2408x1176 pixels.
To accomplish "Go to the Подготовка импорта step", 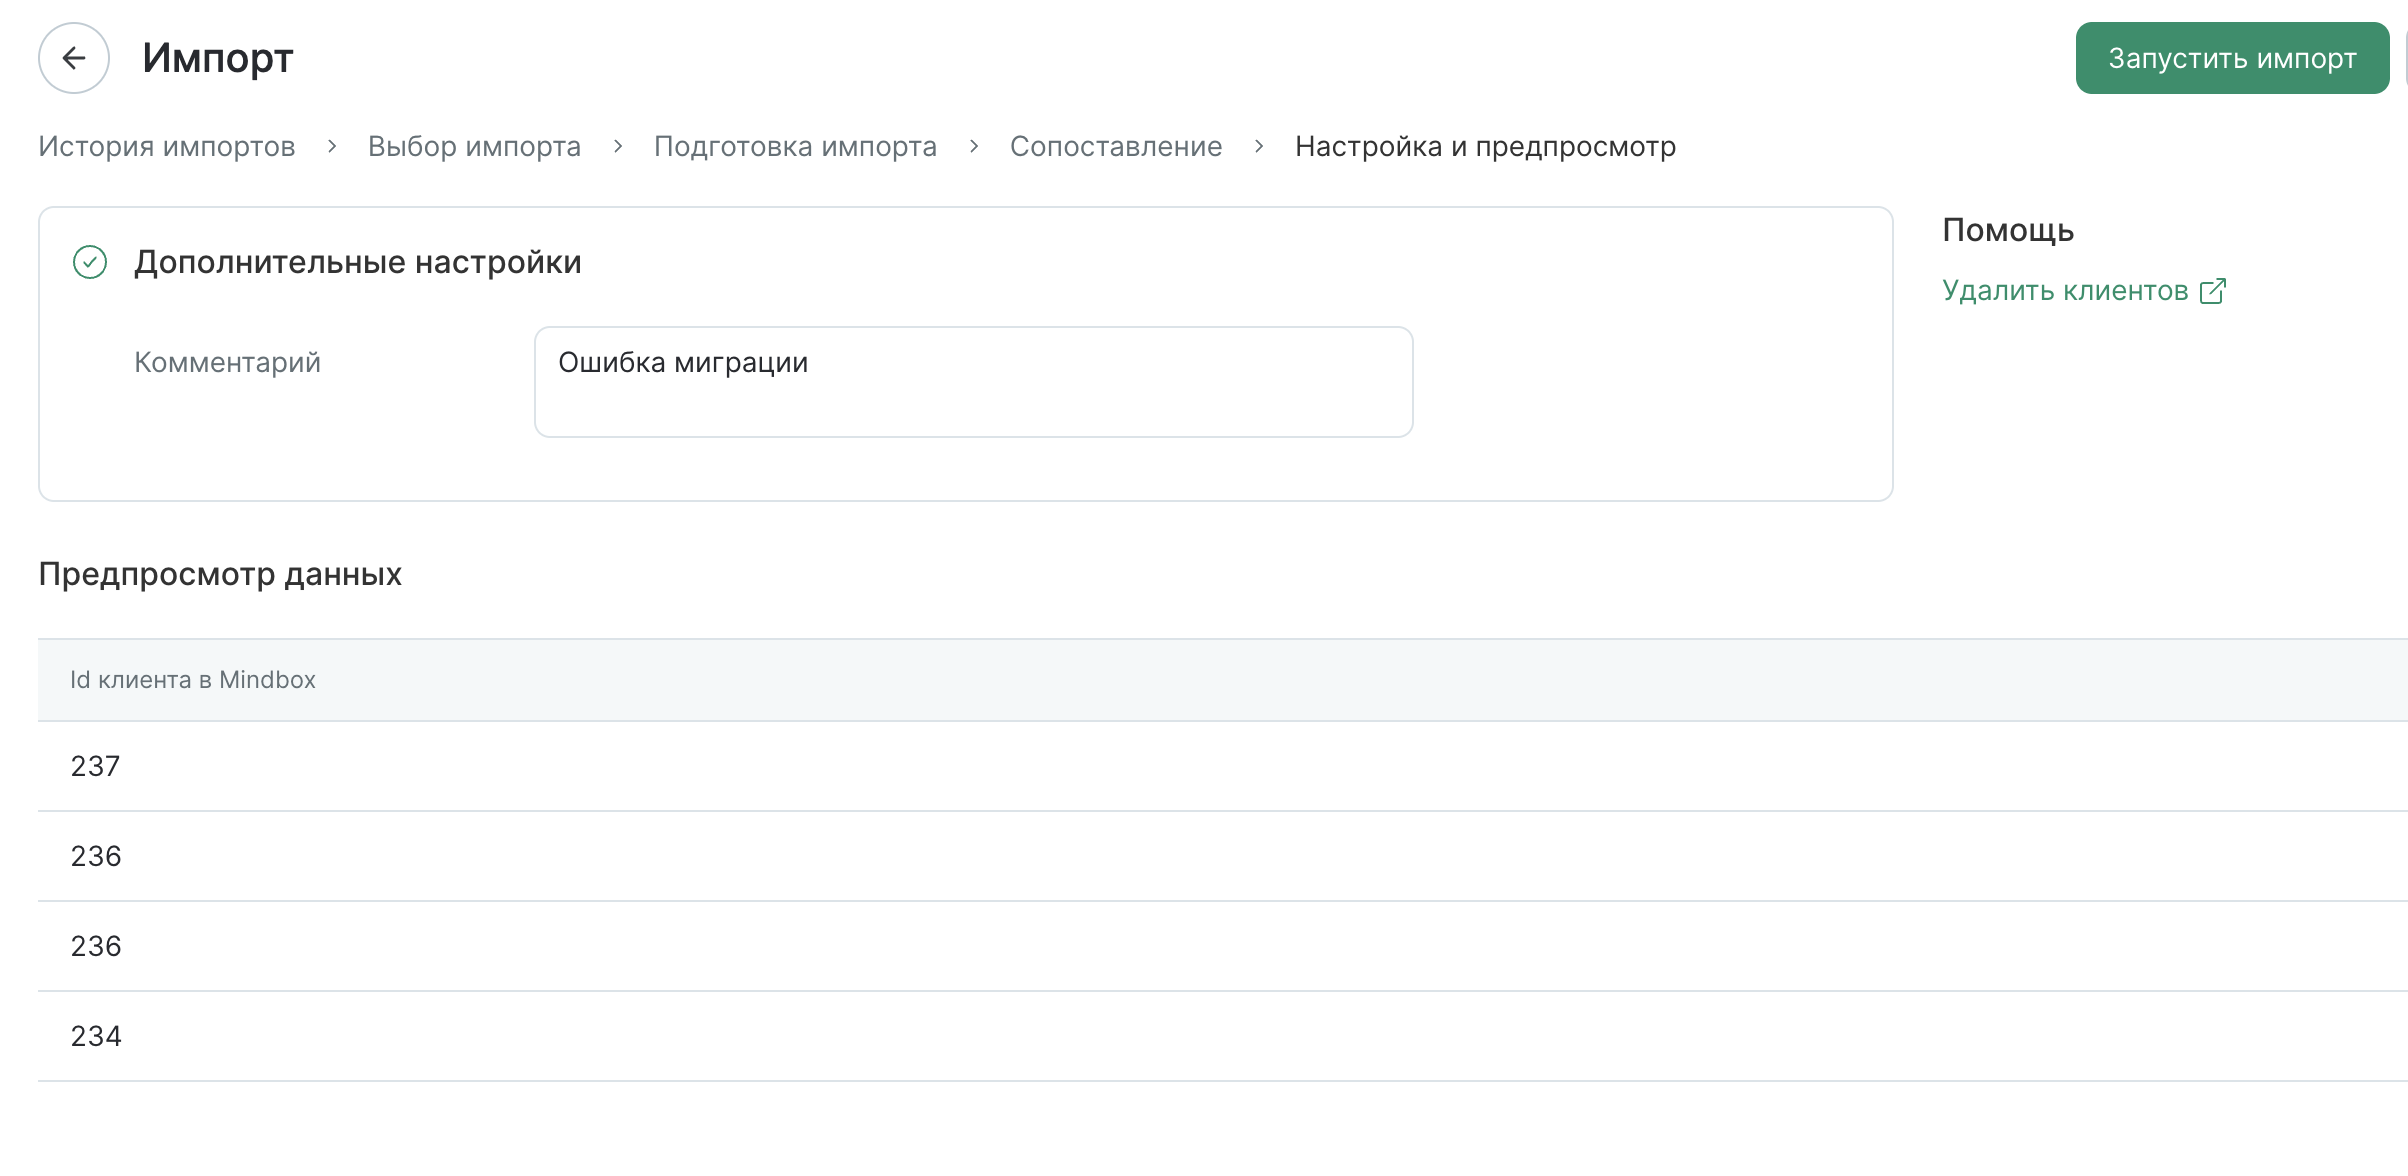I will (795, 147).
